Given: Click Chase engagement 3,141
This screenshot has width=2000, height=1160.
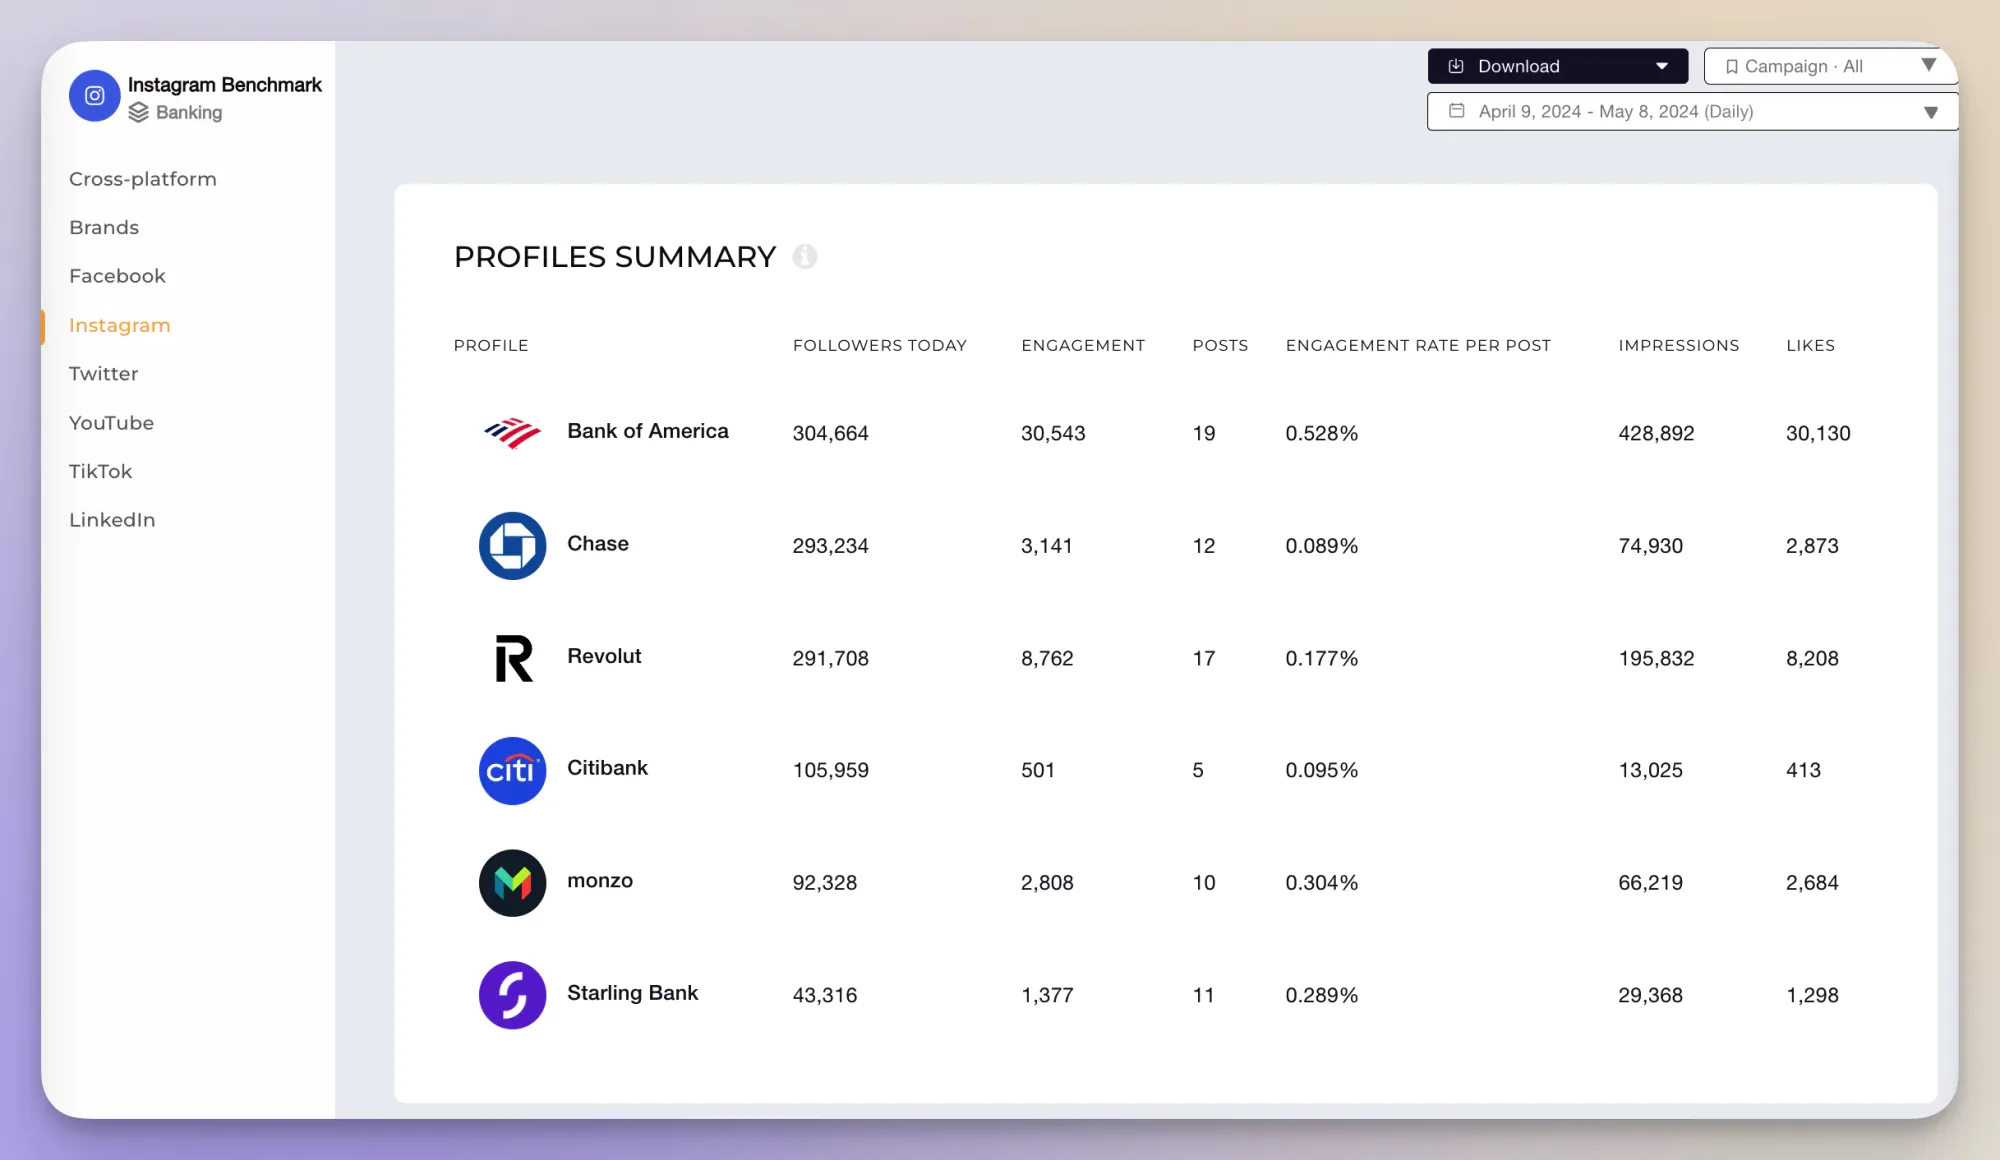Looking at the screenshot, I should pyautogui.click(x=1046, y=546).
